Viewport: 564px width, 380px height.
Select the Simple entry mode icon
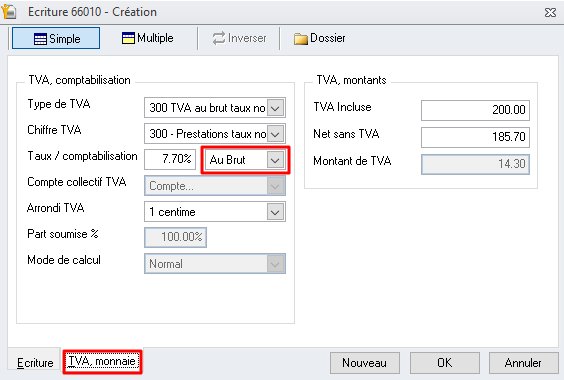[x=40, y=39]
